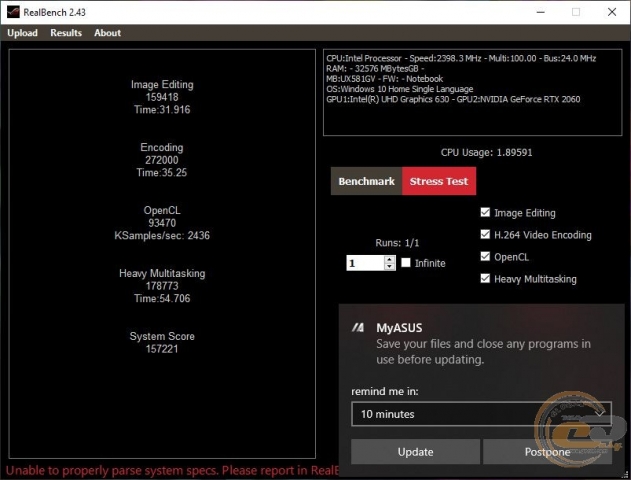Click the Runs: 1/1 label

click(x=397, y=243)
